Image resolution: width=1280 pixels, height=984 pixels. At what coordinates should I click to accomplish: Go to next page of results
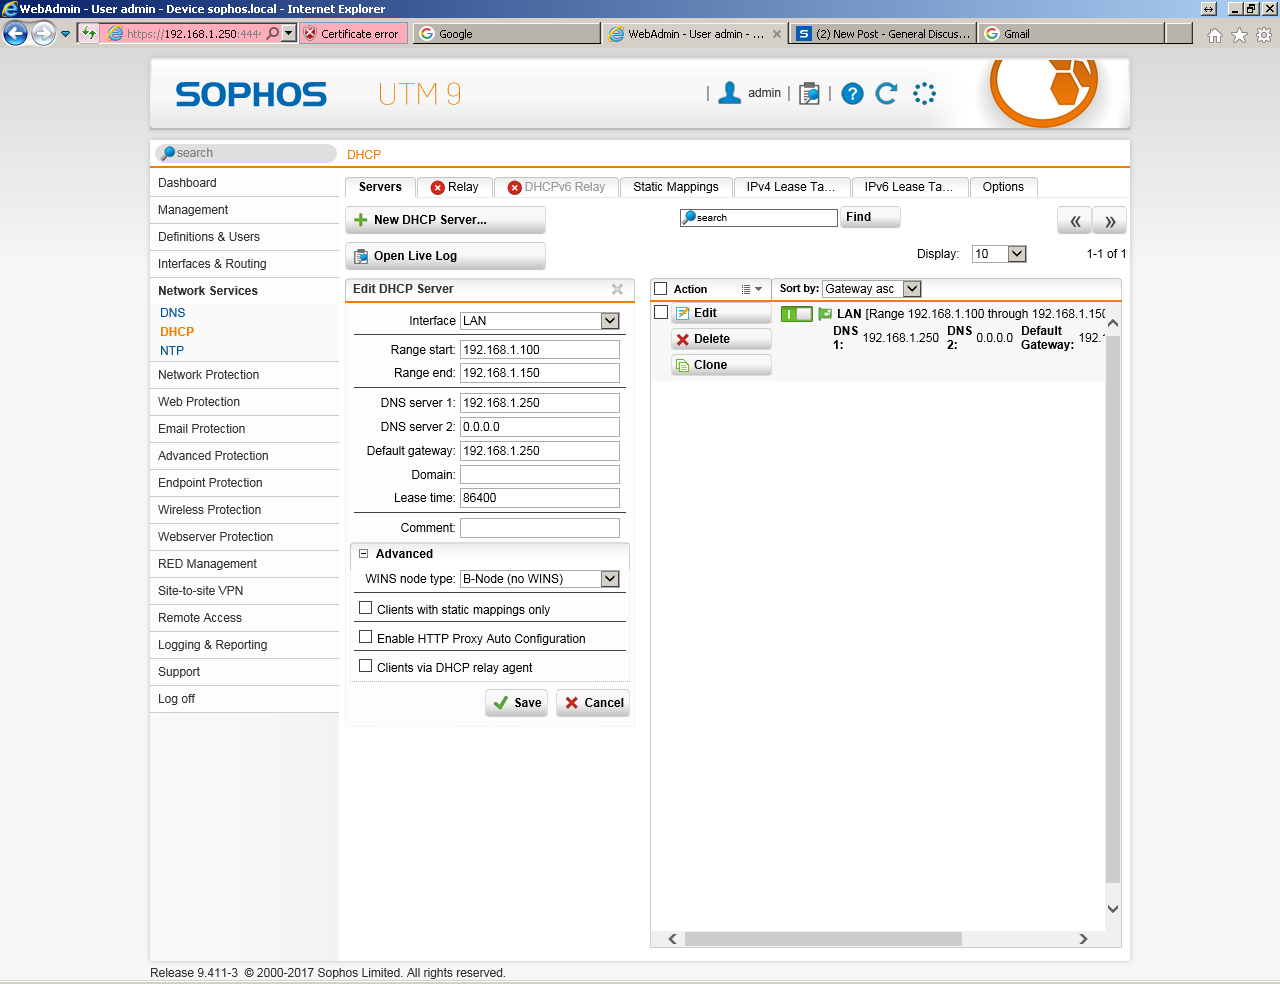point(1110,221)
